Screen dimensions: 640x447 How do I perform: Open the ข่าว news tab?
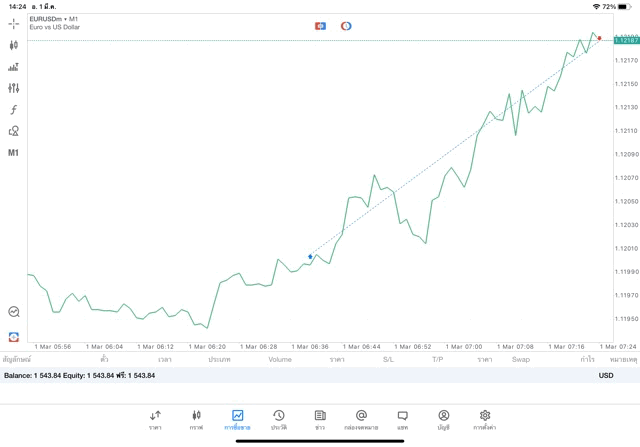(x=320, y=420)
